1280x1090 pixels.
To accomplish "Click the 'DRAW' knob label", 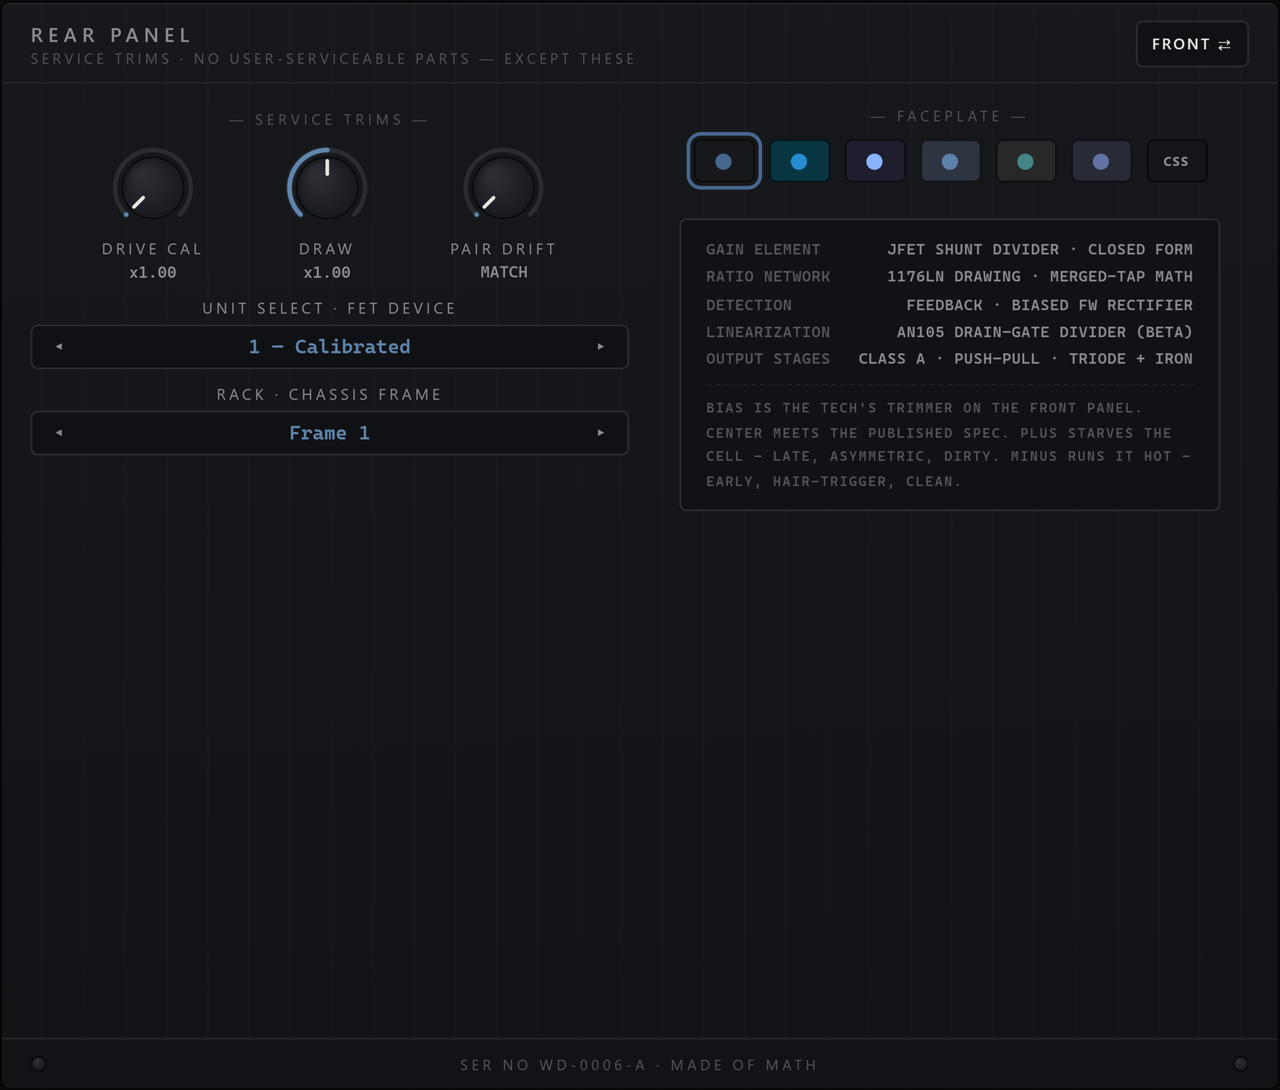I will 326,249.
